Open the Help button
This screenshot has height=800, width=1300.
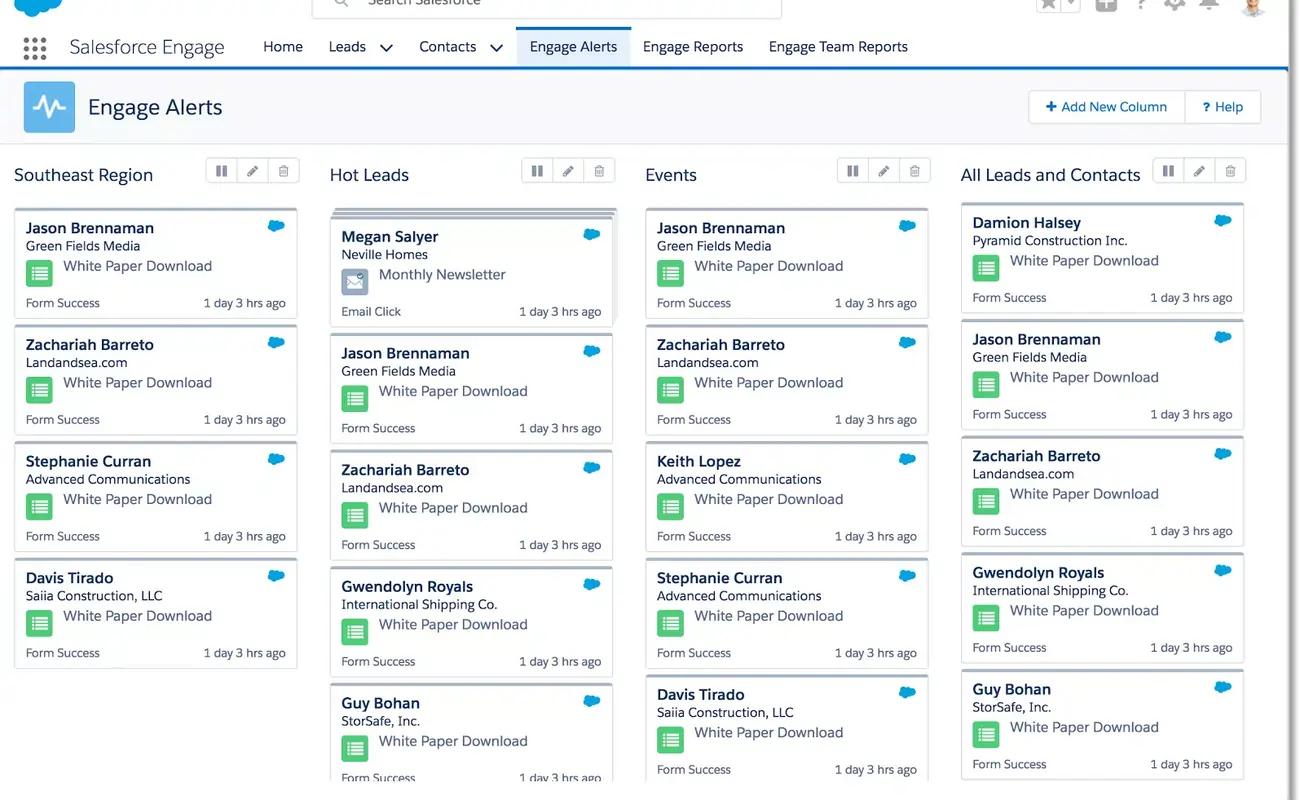pos(1223,107)
